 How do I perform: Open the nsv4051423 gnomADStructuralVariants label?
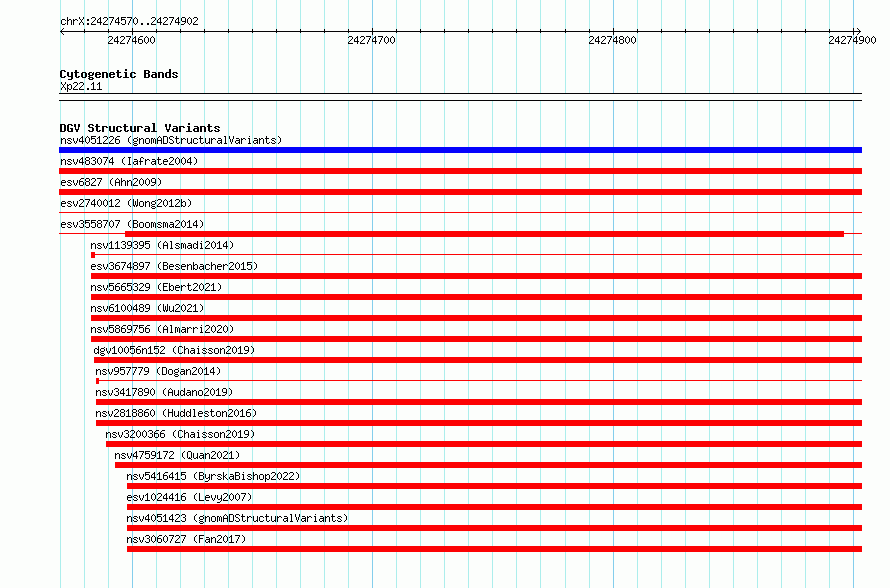click(237, 518)
